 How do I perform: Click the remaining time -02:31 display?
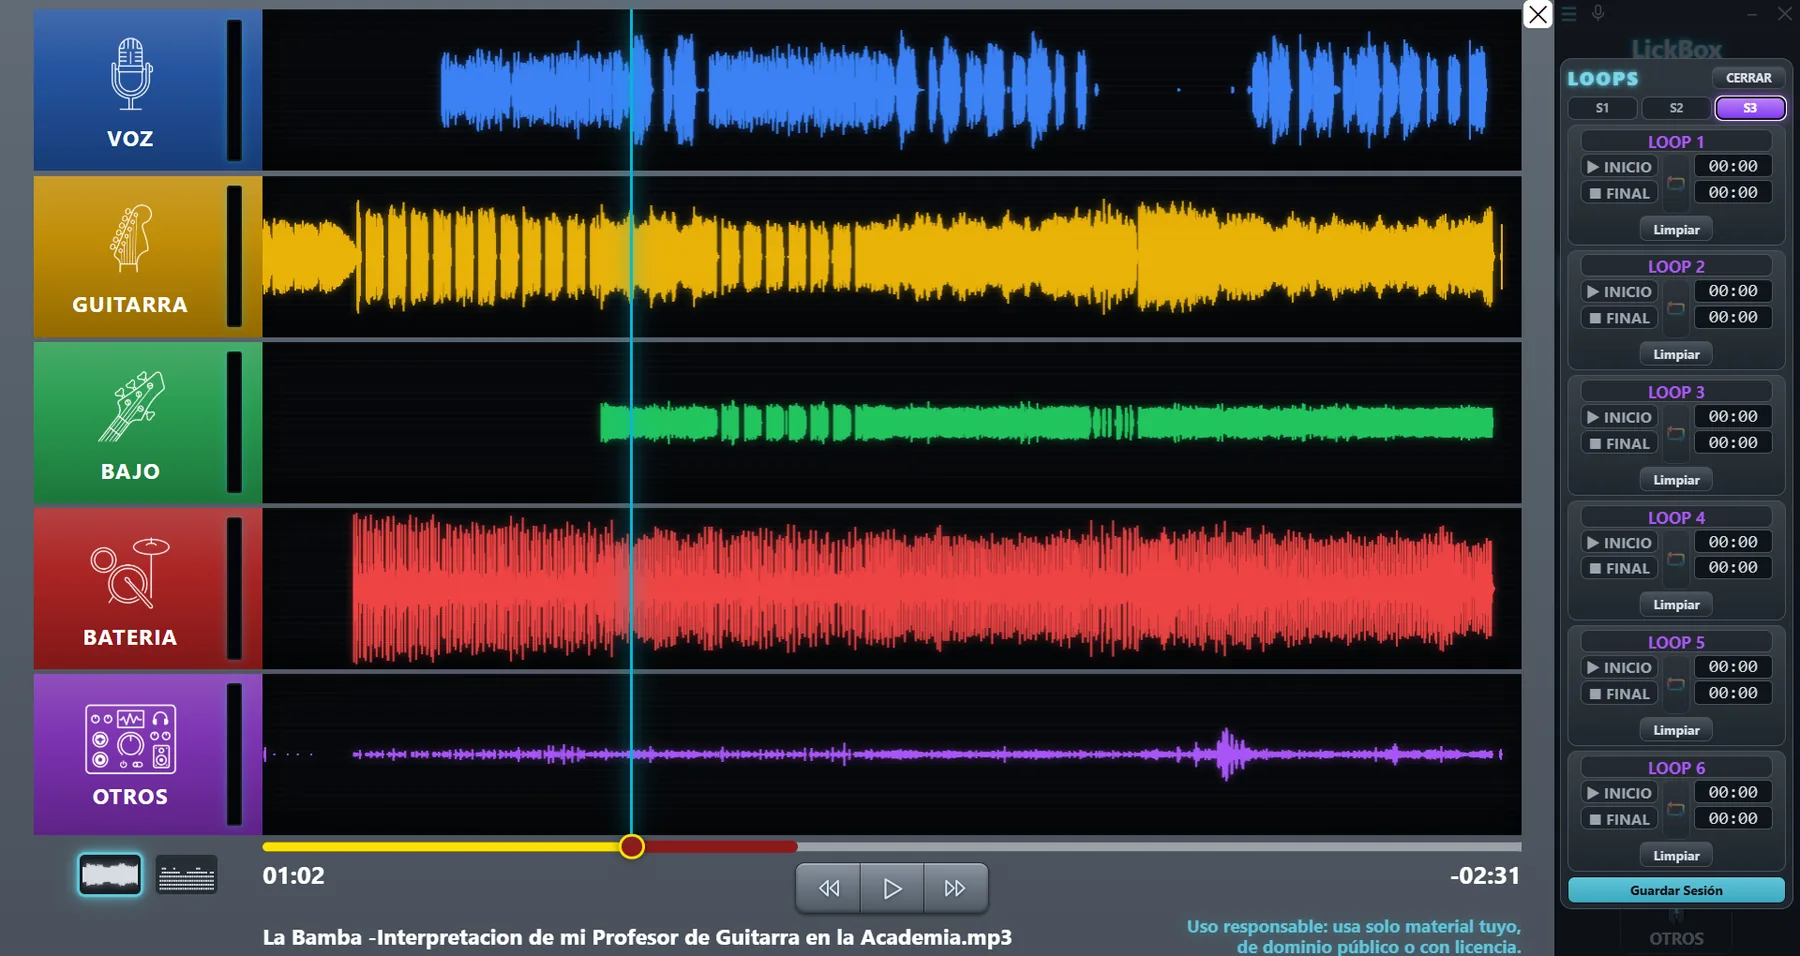1485,876
